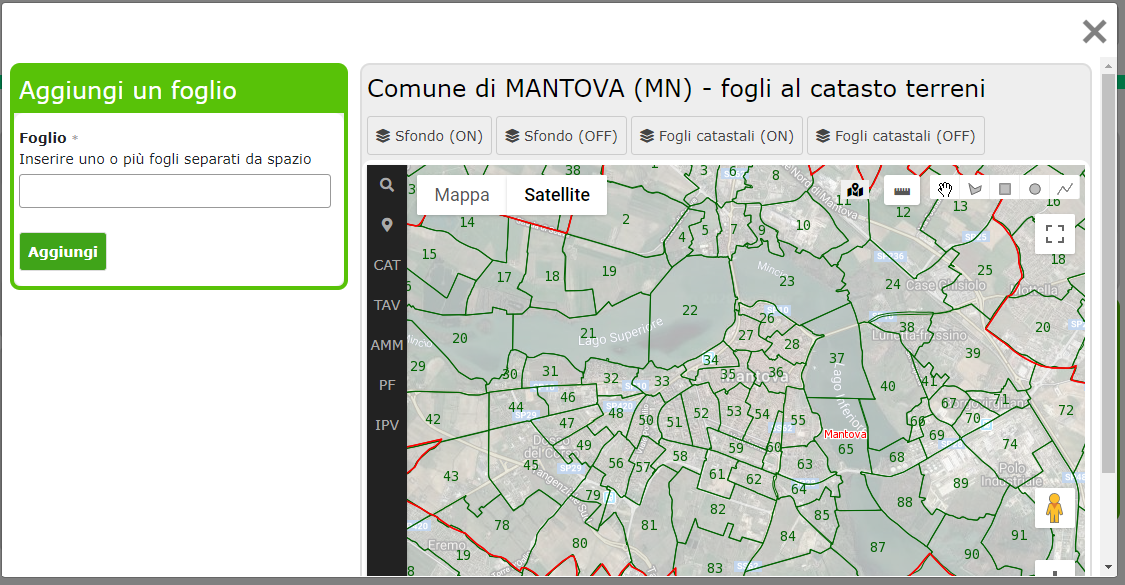
Task: Select the hand pan tool
Action: pos(945,189)
